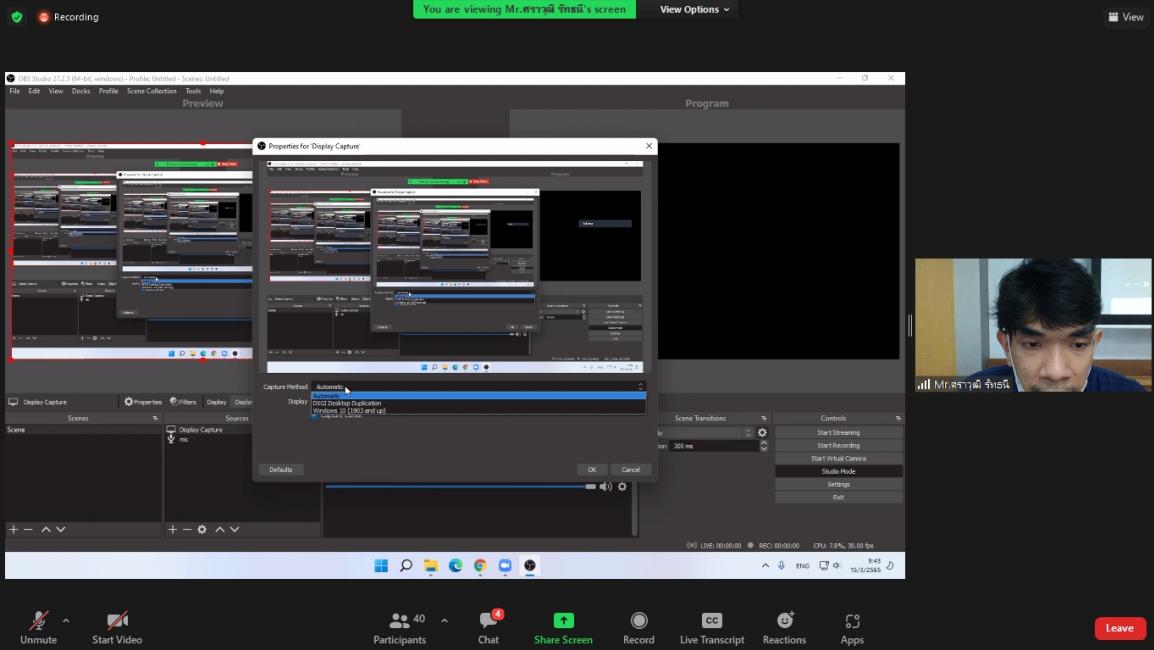Open the Zoom Chat panel
The image size is (1154, 650).
489,628
